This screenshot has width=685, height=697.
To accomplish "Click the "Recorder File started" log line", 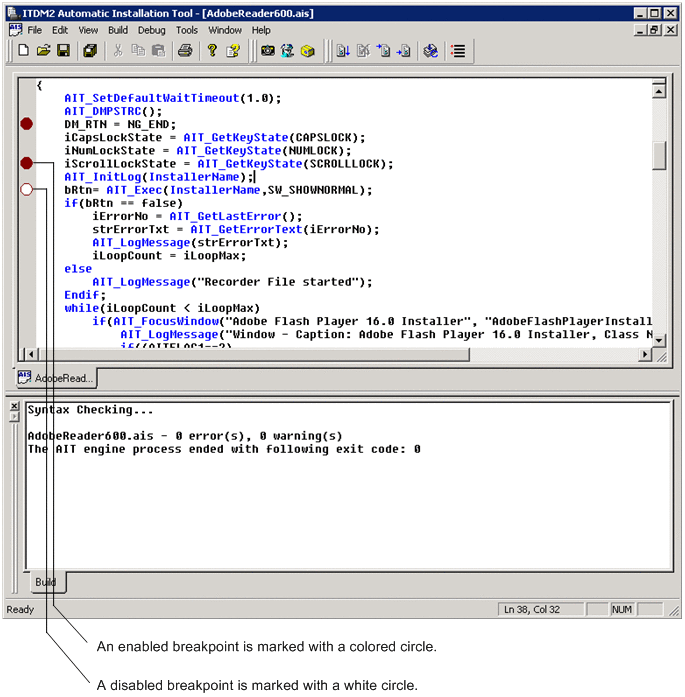I will [x=232, y=282].
